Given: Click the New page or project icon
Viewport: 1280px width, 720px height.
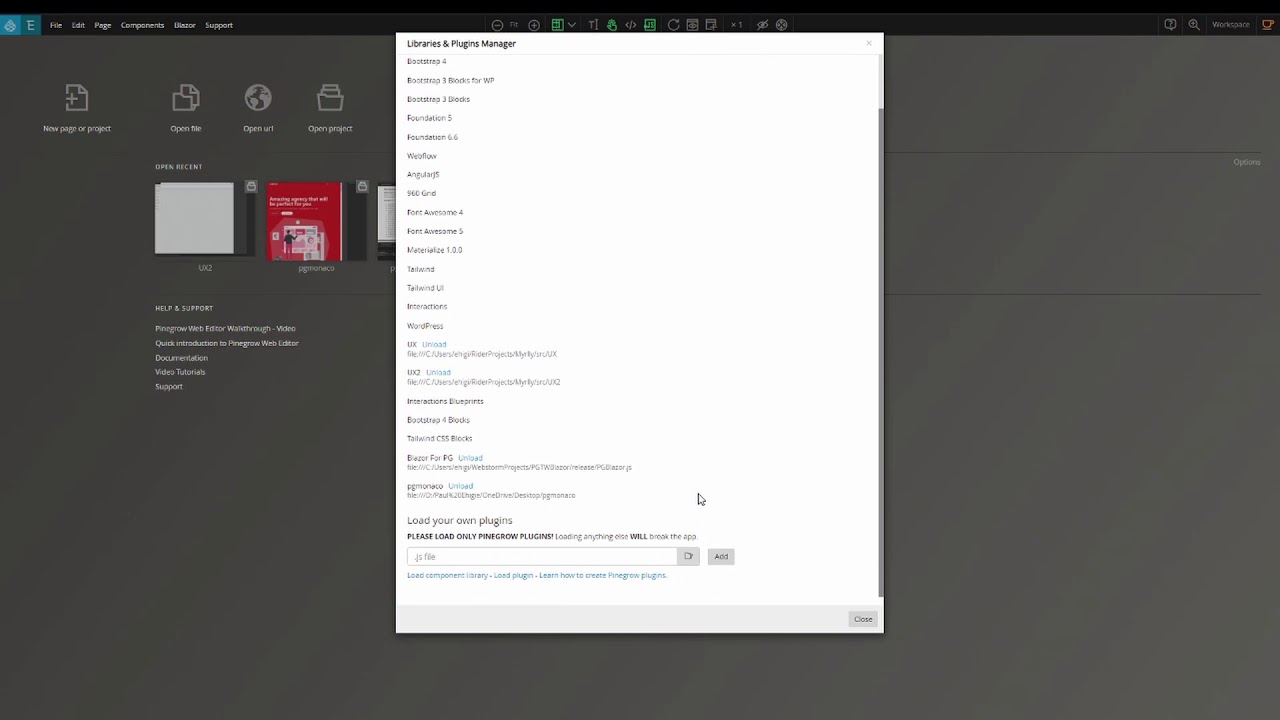Looking at the screenshot, I should click(77, 98).
